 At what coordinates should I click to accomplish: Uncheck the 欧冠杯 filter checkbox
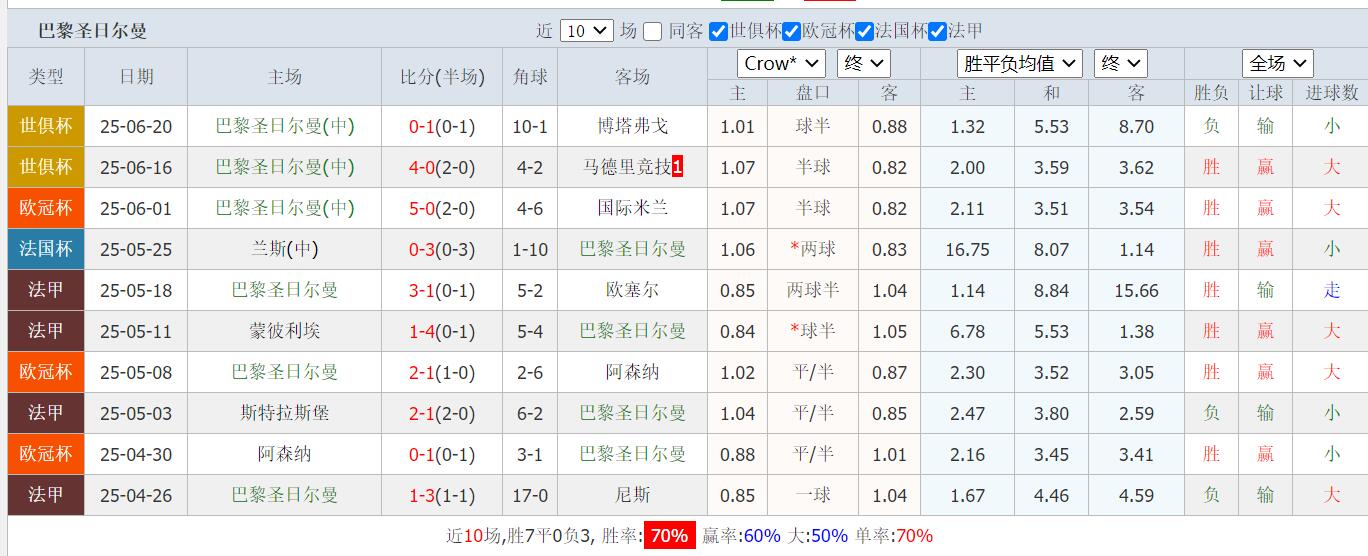791,31
